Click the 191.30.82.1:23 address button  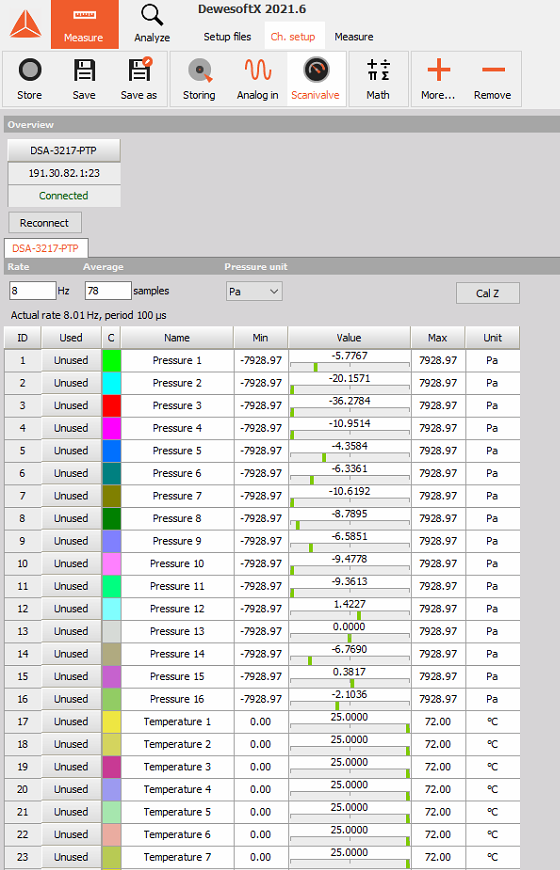click(x=64, y=173)
